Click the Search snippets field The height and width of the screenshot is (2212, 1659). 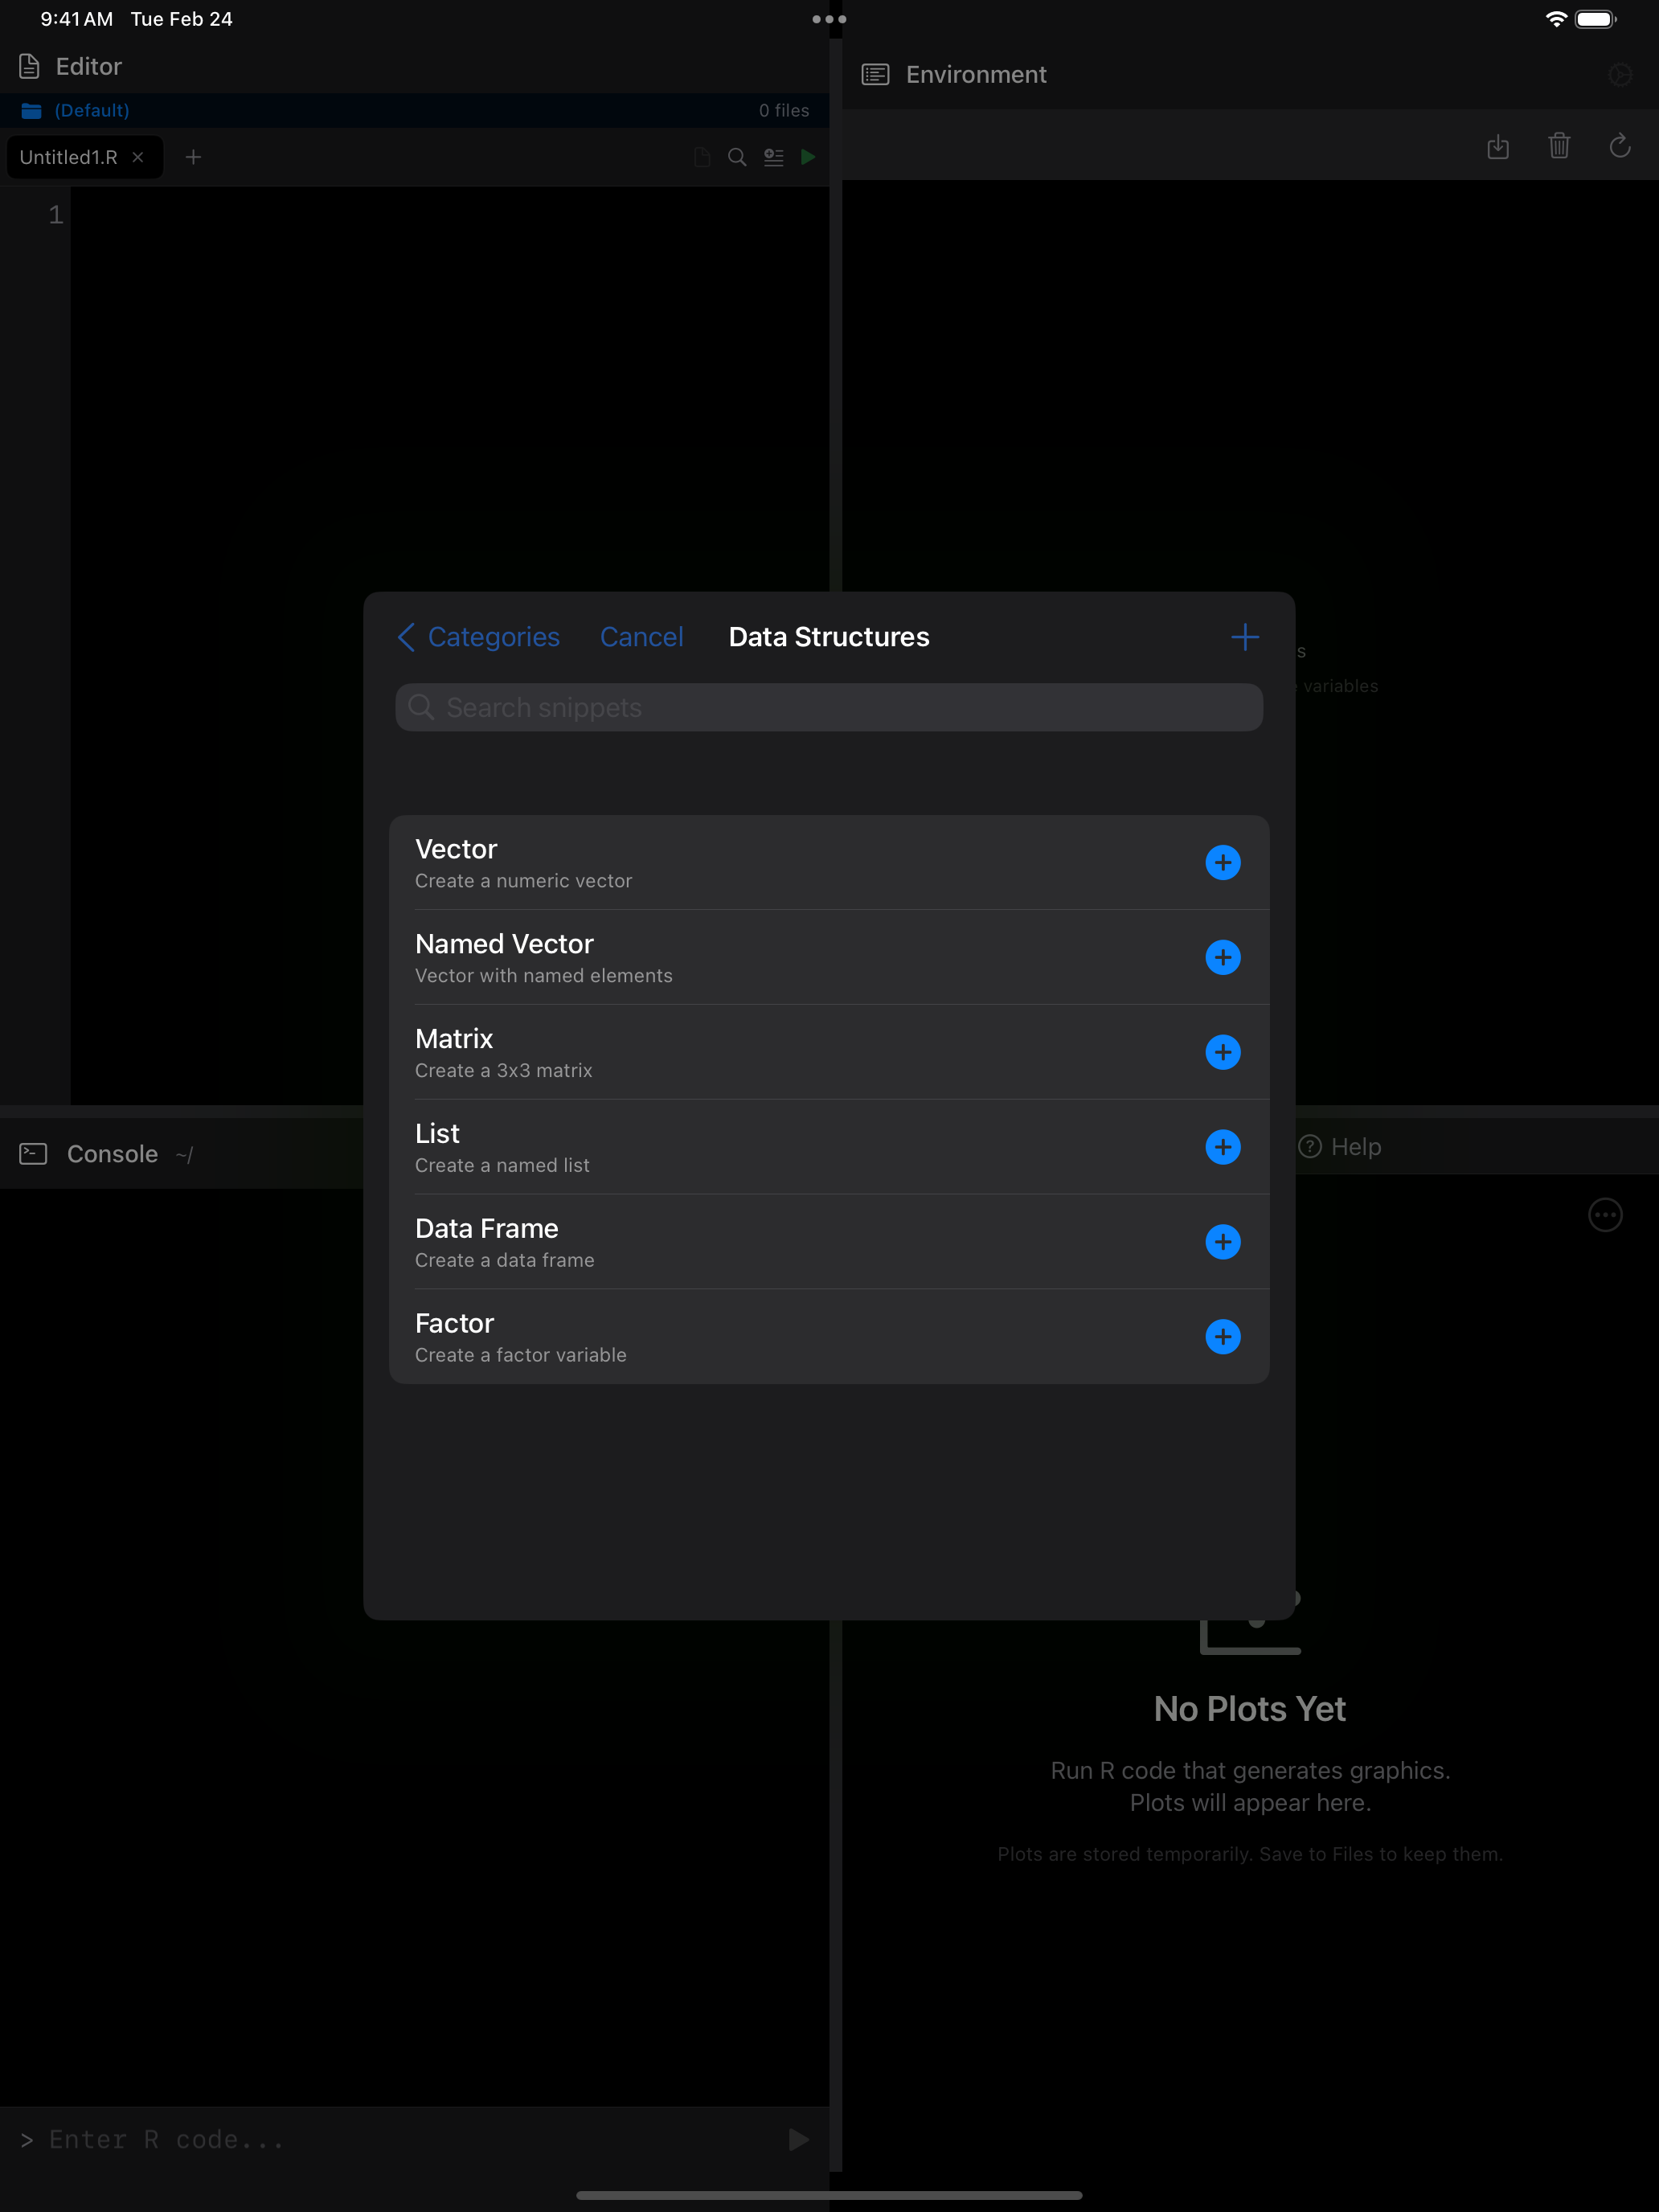tap(828, 707)
